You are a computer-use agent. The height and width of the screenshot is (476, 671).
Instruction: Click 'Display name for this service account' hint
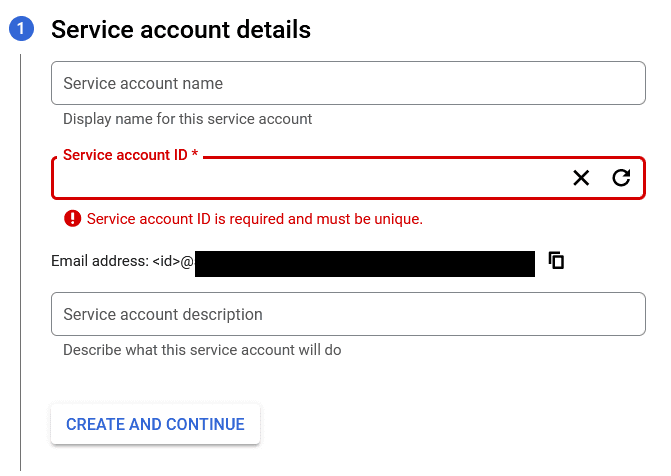pos(187,119)
